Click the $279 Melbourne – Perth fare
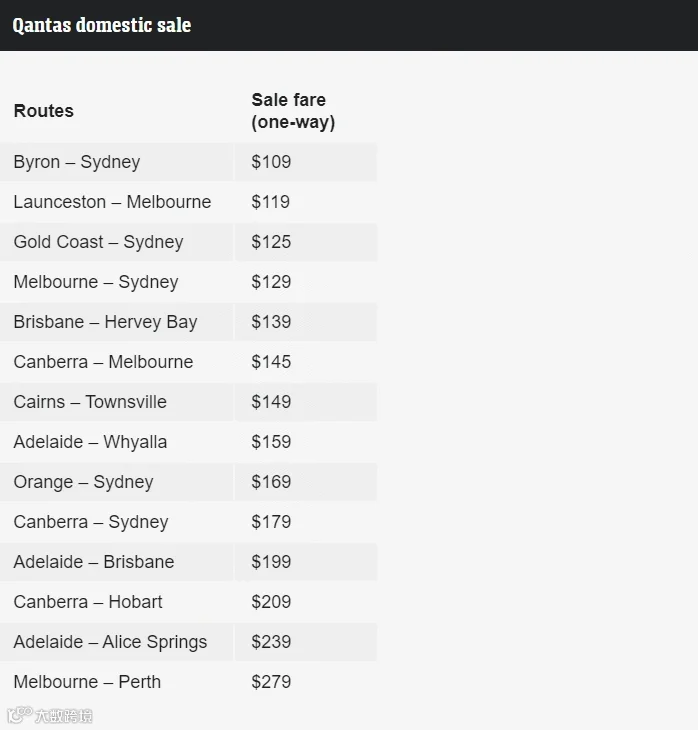698x730 pixels. (271, 682)
